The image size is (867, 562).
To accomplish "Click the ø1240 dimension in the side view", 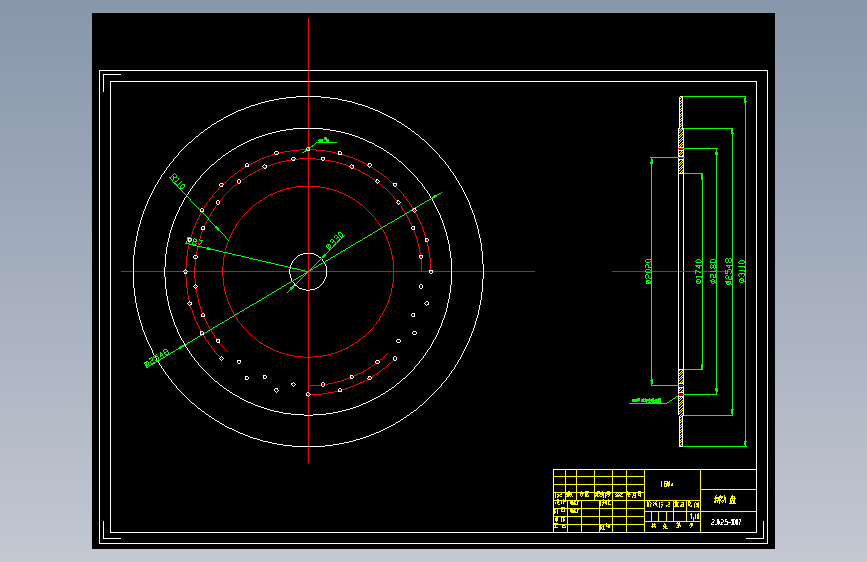I will pos(698,272).
